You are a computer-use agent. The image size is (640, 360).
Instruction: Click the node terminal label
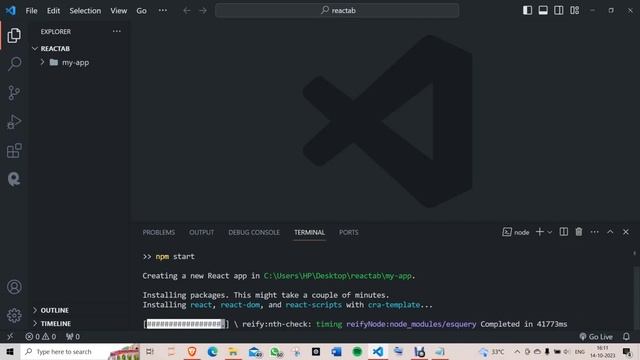(516, 232)
